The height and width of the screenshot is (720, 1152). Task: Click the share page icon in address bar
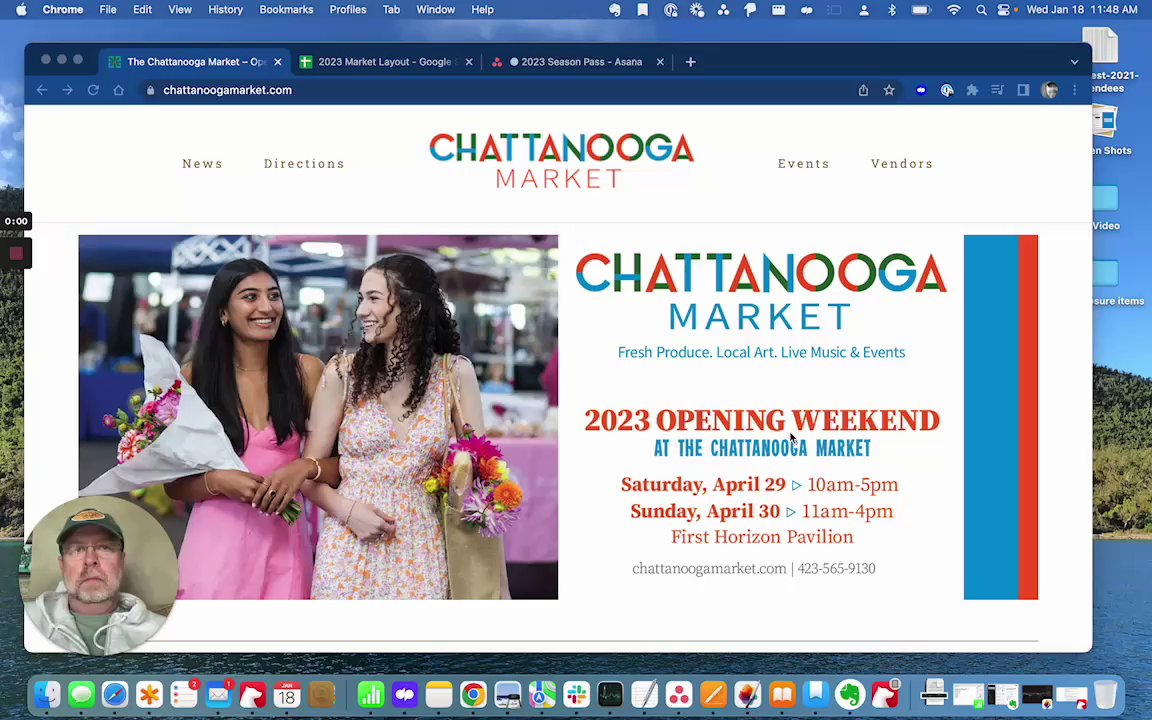863,90
